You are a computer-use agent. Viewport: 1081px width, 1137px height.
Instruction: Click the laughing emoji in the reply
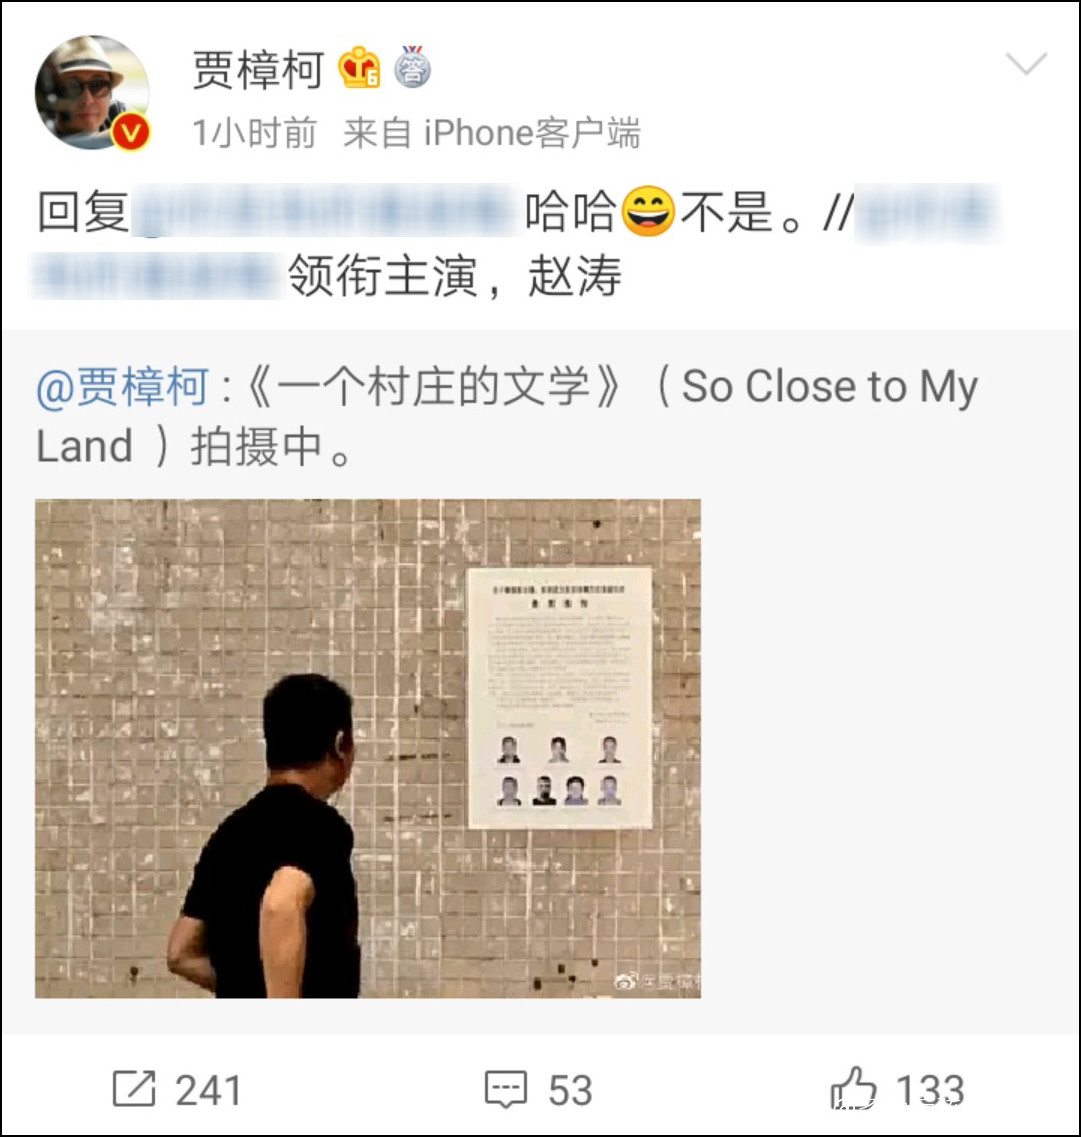649,211
